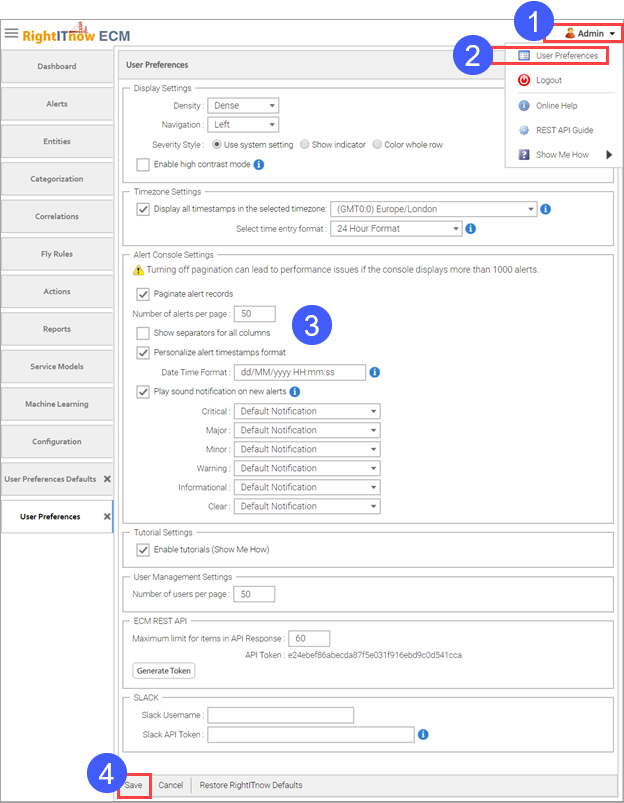Click the Slack Username input field

pyautogui.click(x=280, y=715)
